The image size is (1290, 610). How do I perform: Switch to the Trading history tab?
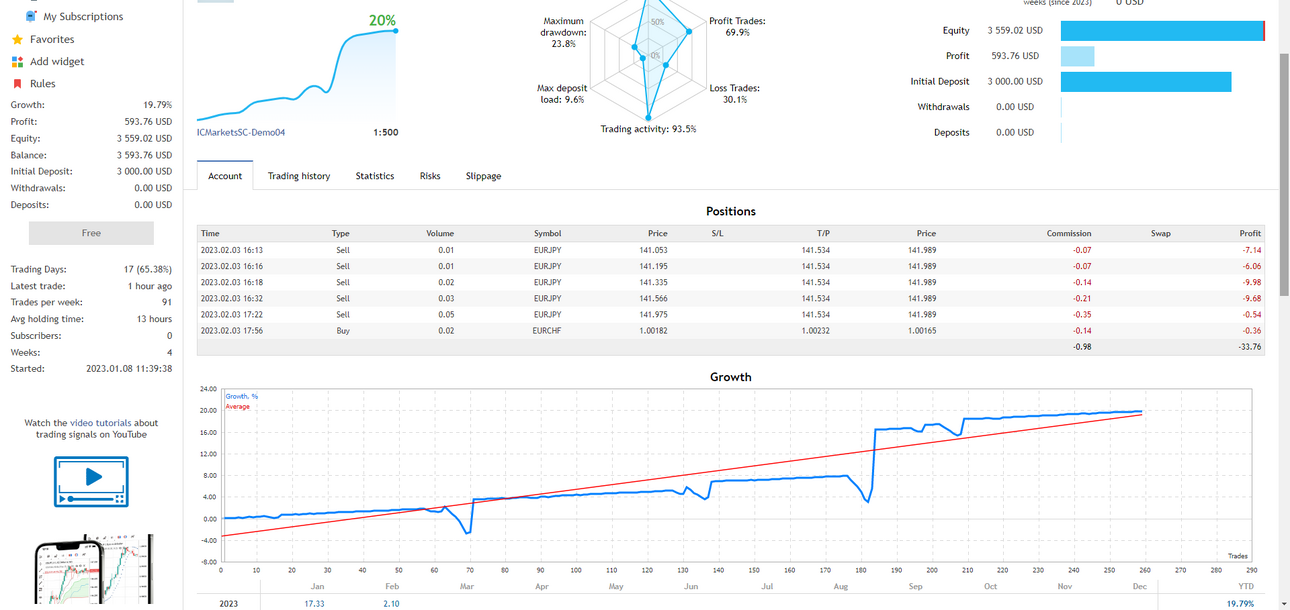(x=299, y=176)
